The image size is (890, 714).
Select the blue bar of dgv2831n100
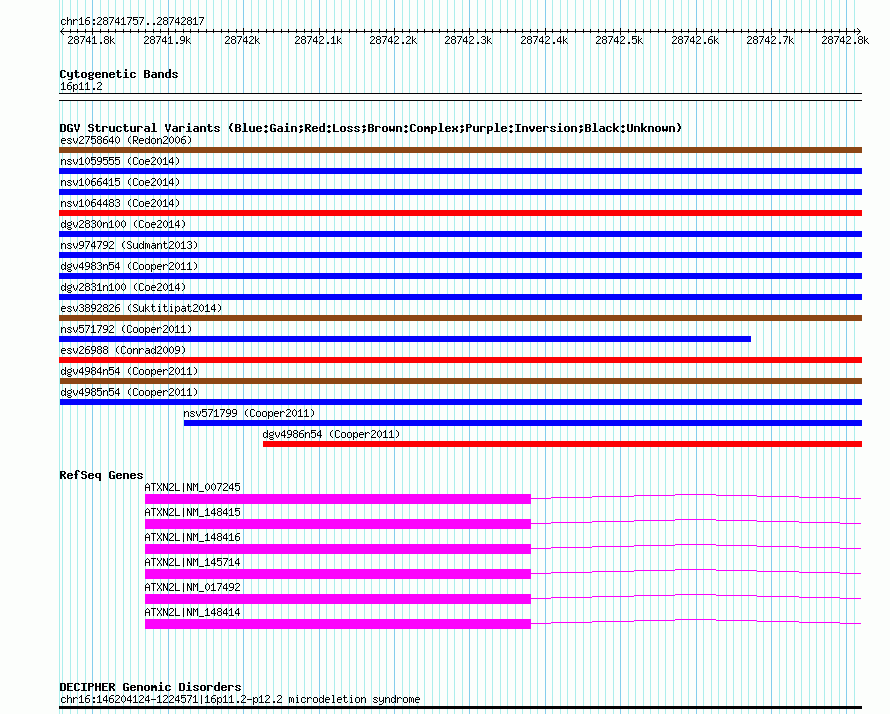(x=460, y=297)
